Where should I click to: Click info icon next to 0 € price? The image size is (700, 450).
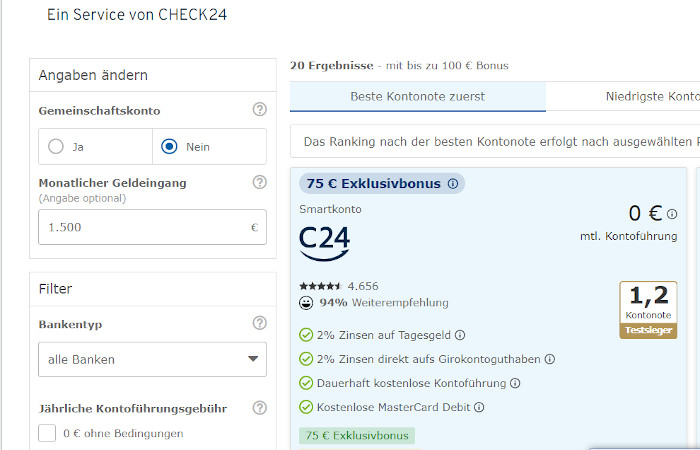click(x=672, y=214)
